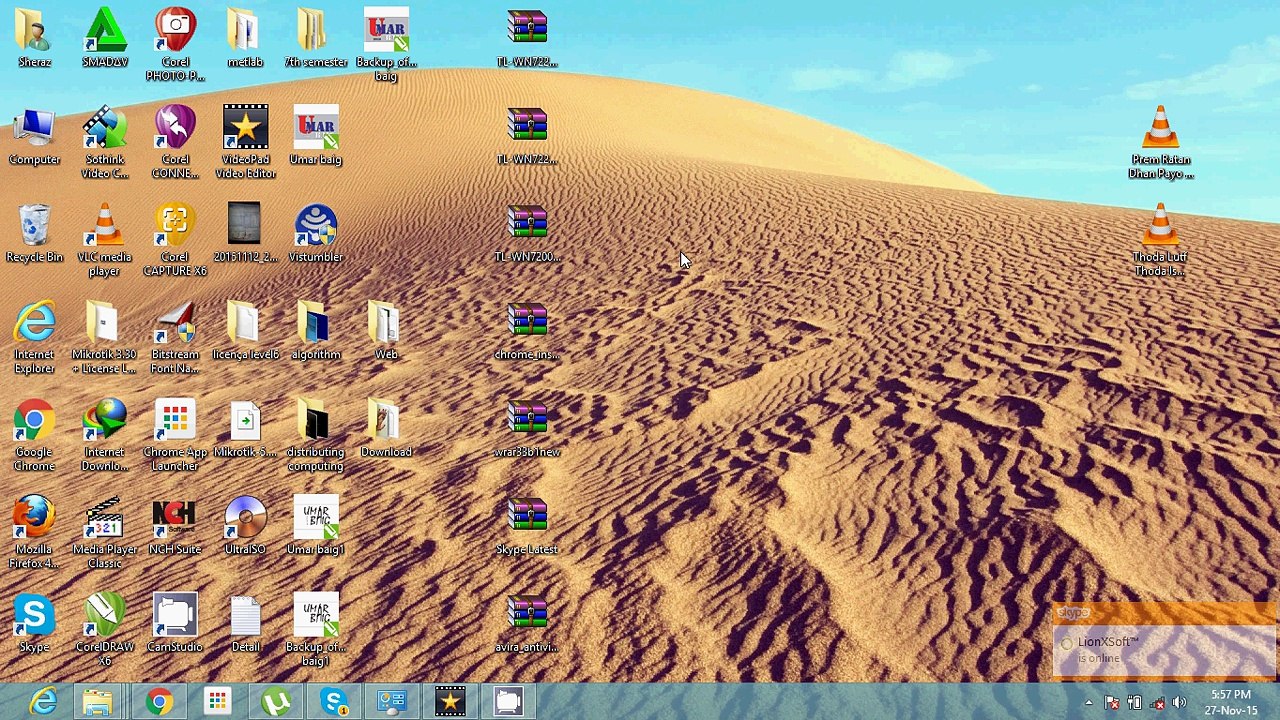The height and width of the screenshot is (720, 1280).
Task: Launch the Bitstream Font Navigator shortcut
Action: pos(175,338)
